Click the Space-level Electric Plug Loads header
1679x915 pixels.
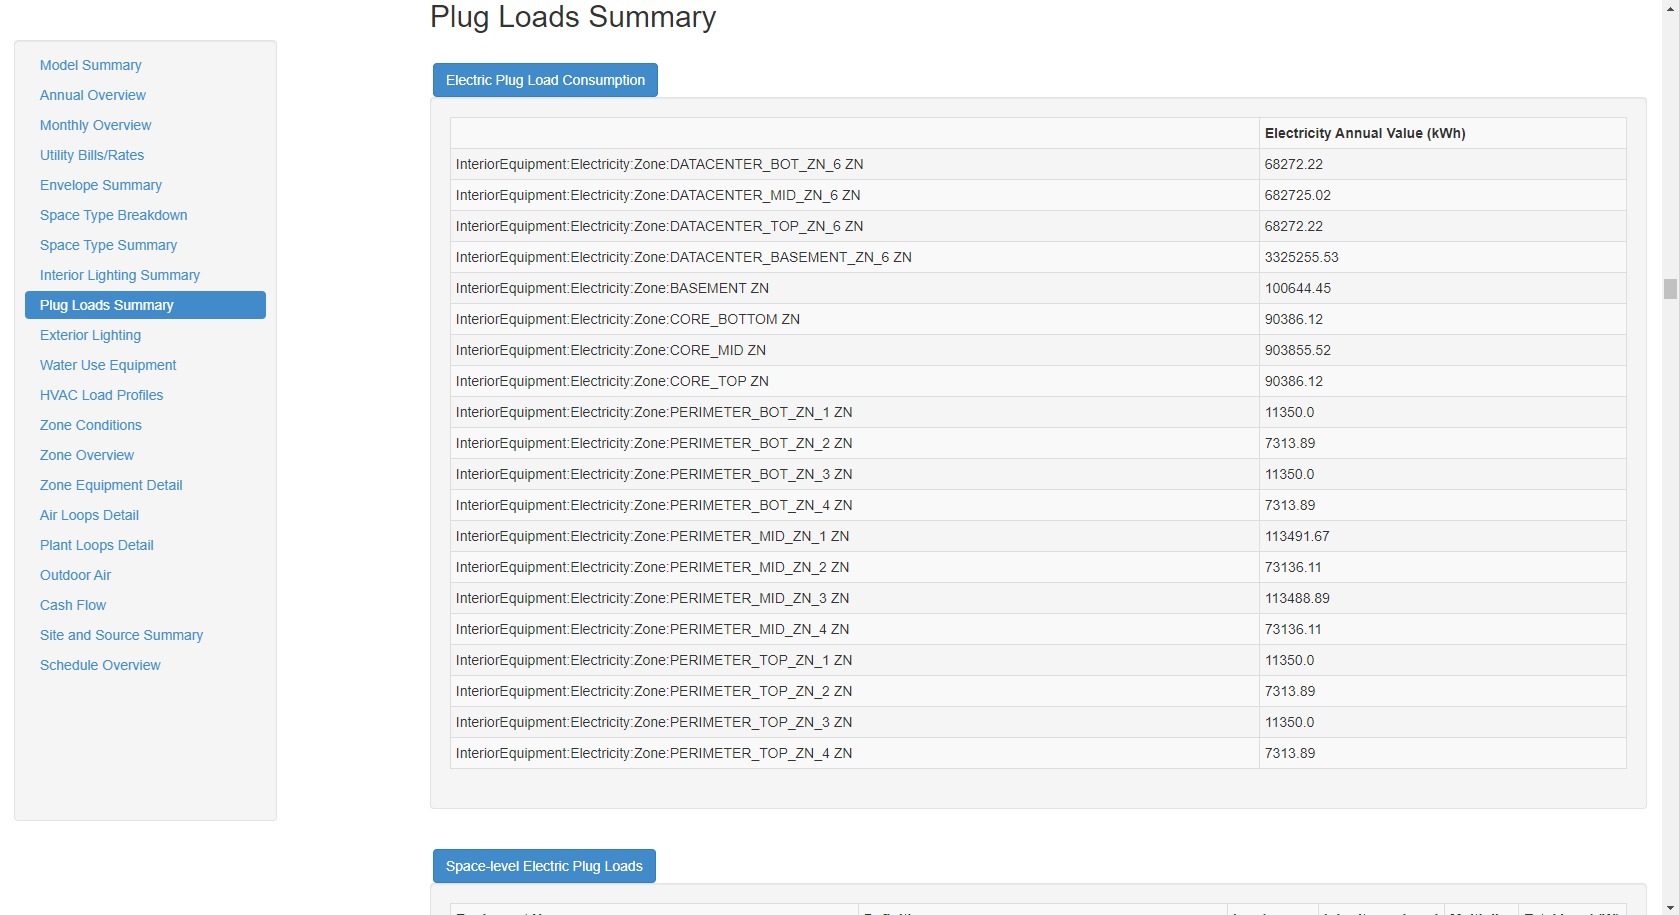tap(544, 866)
